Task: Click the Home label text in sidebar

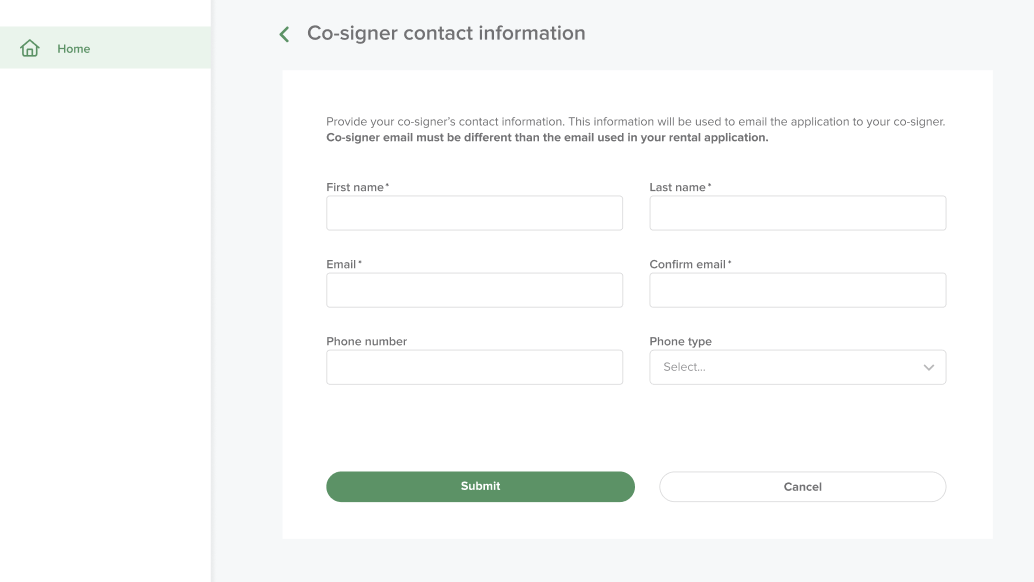Action: point(72,47)
